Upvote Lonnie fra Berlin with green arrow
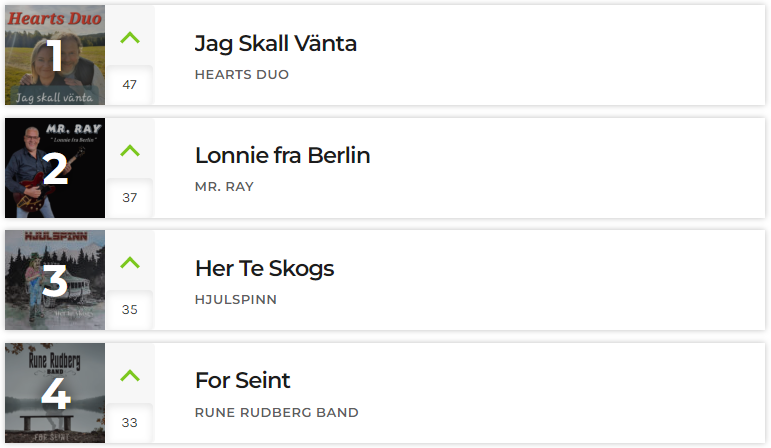This screenshot has width=771, height=448. [130, 150]
